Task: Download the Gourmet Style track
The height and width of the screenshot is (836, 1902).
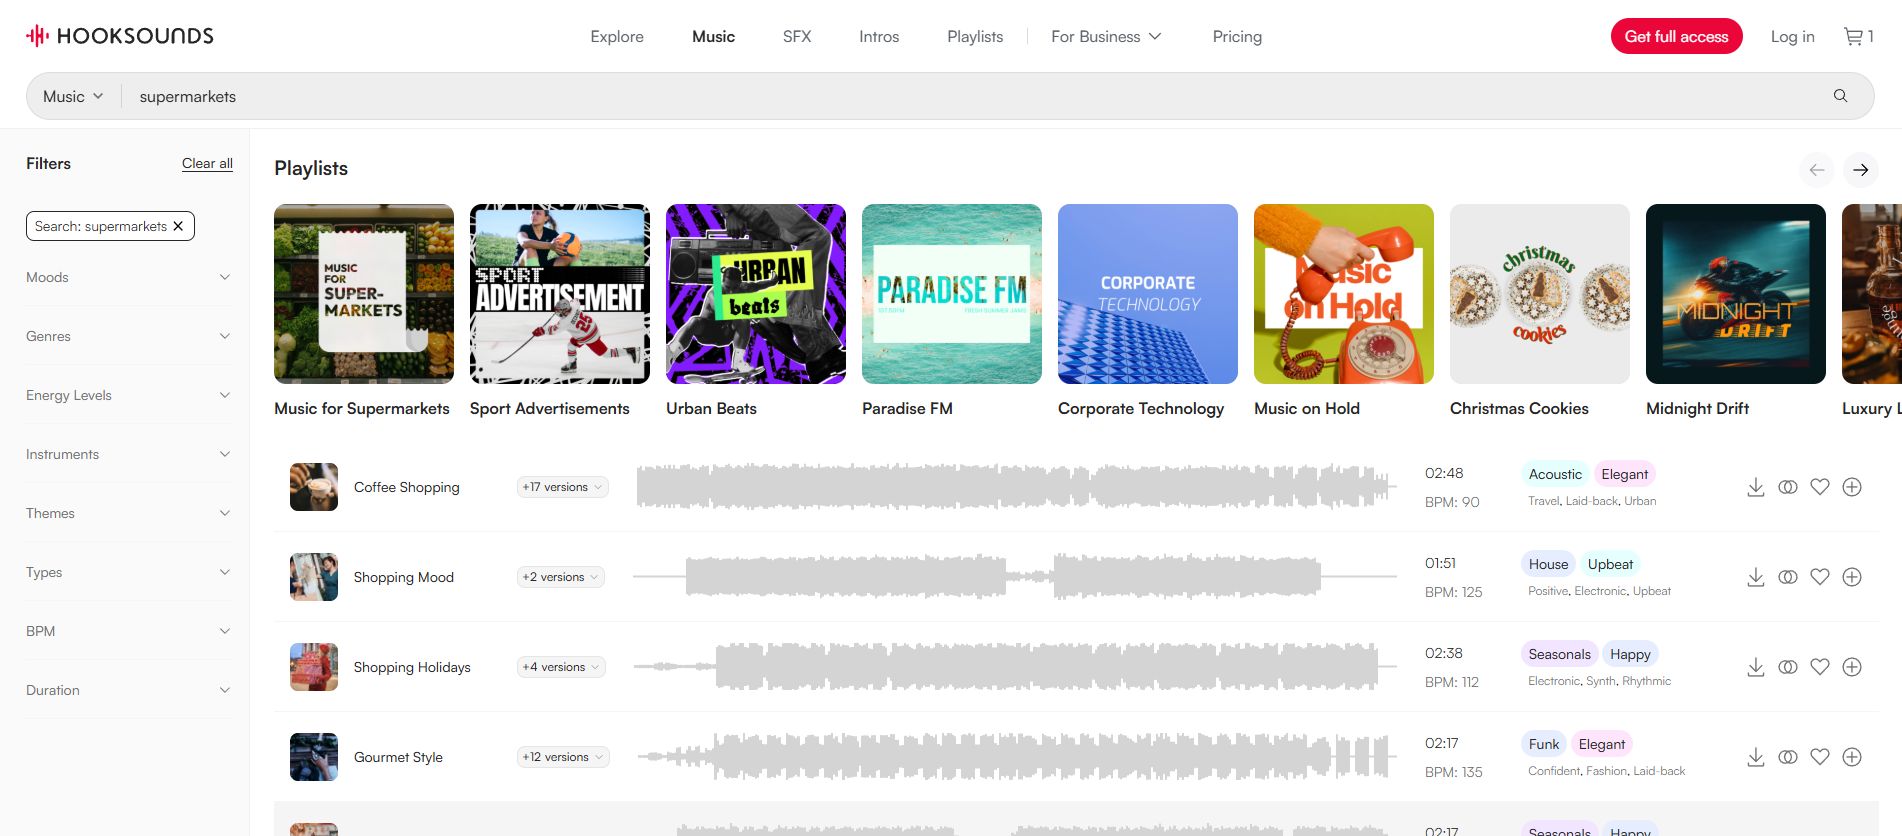Action: point(1755,757)
